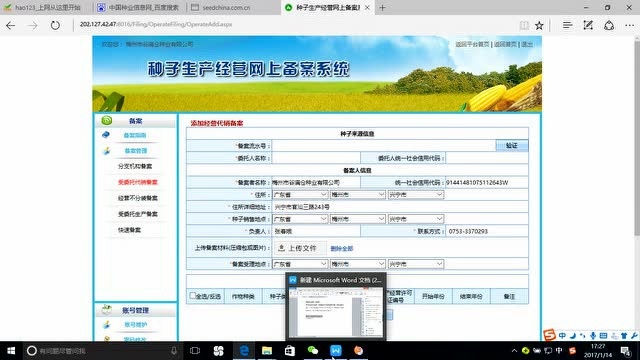Select 分支机构备案 in the sidebar
Viewport: 640px width, 360px height.
pyautogui.click(x=135, y=166)
